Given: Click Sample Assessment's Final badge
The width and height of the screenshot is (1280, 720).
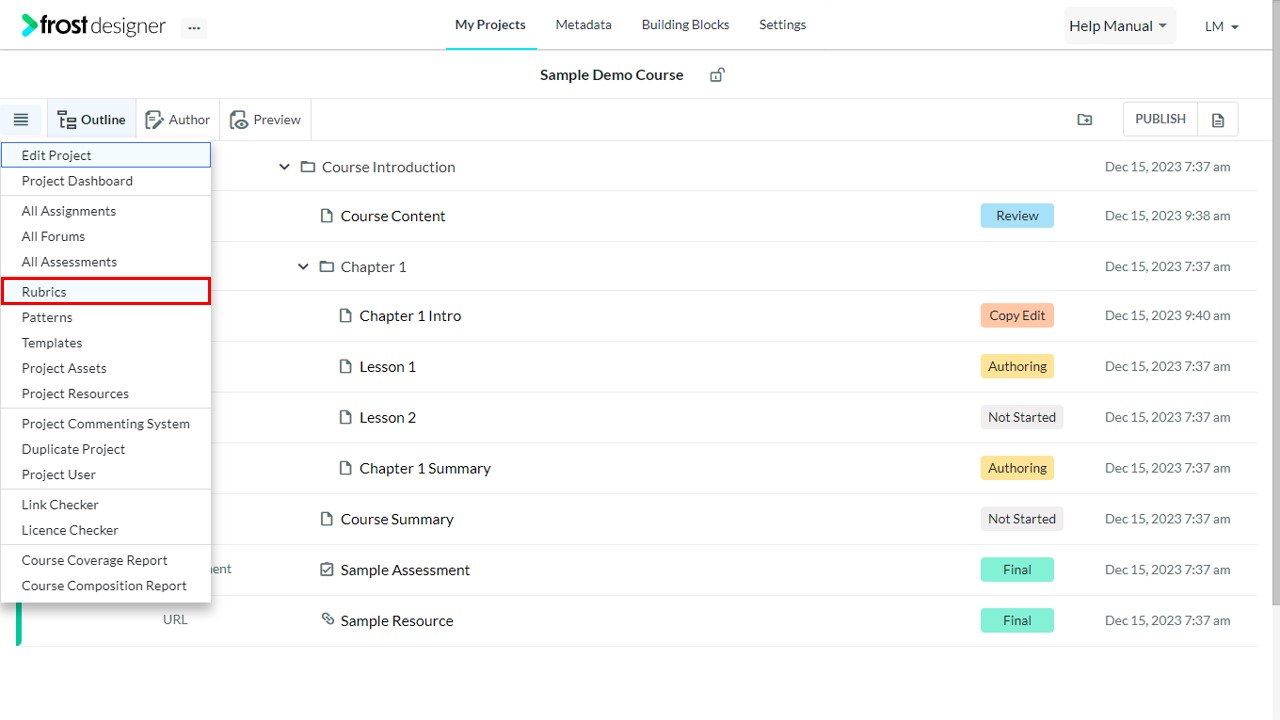Looking at the screenshot, I should [x=1017, y=570].
